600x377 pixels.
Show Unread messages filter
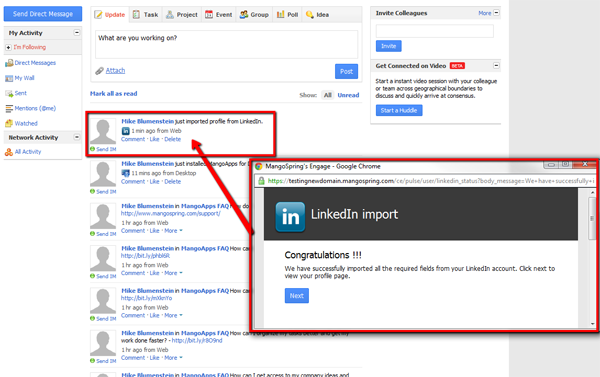[348, 95]
